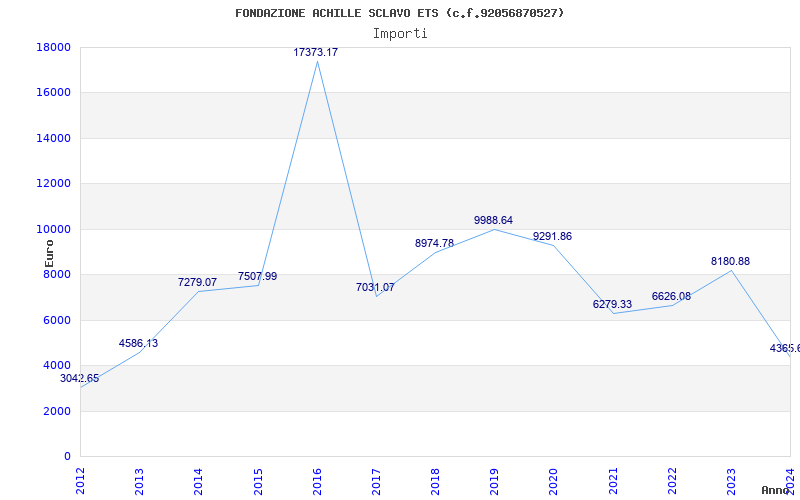The width and height of the screenshot is (800, 500).
Task: Click y-axis tick 18000
Action: click(53, 47)
